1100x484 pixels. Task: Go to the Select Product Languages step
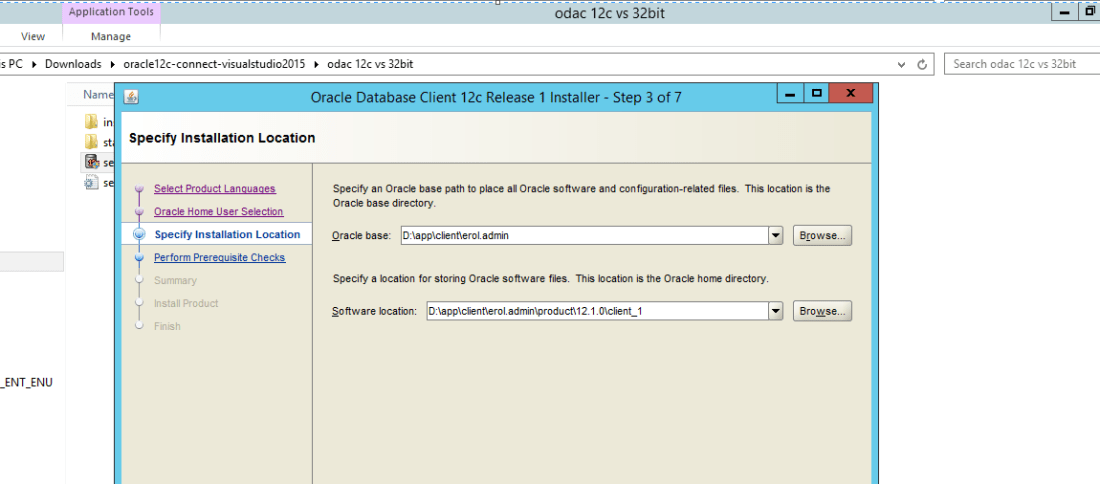point(214,189)
